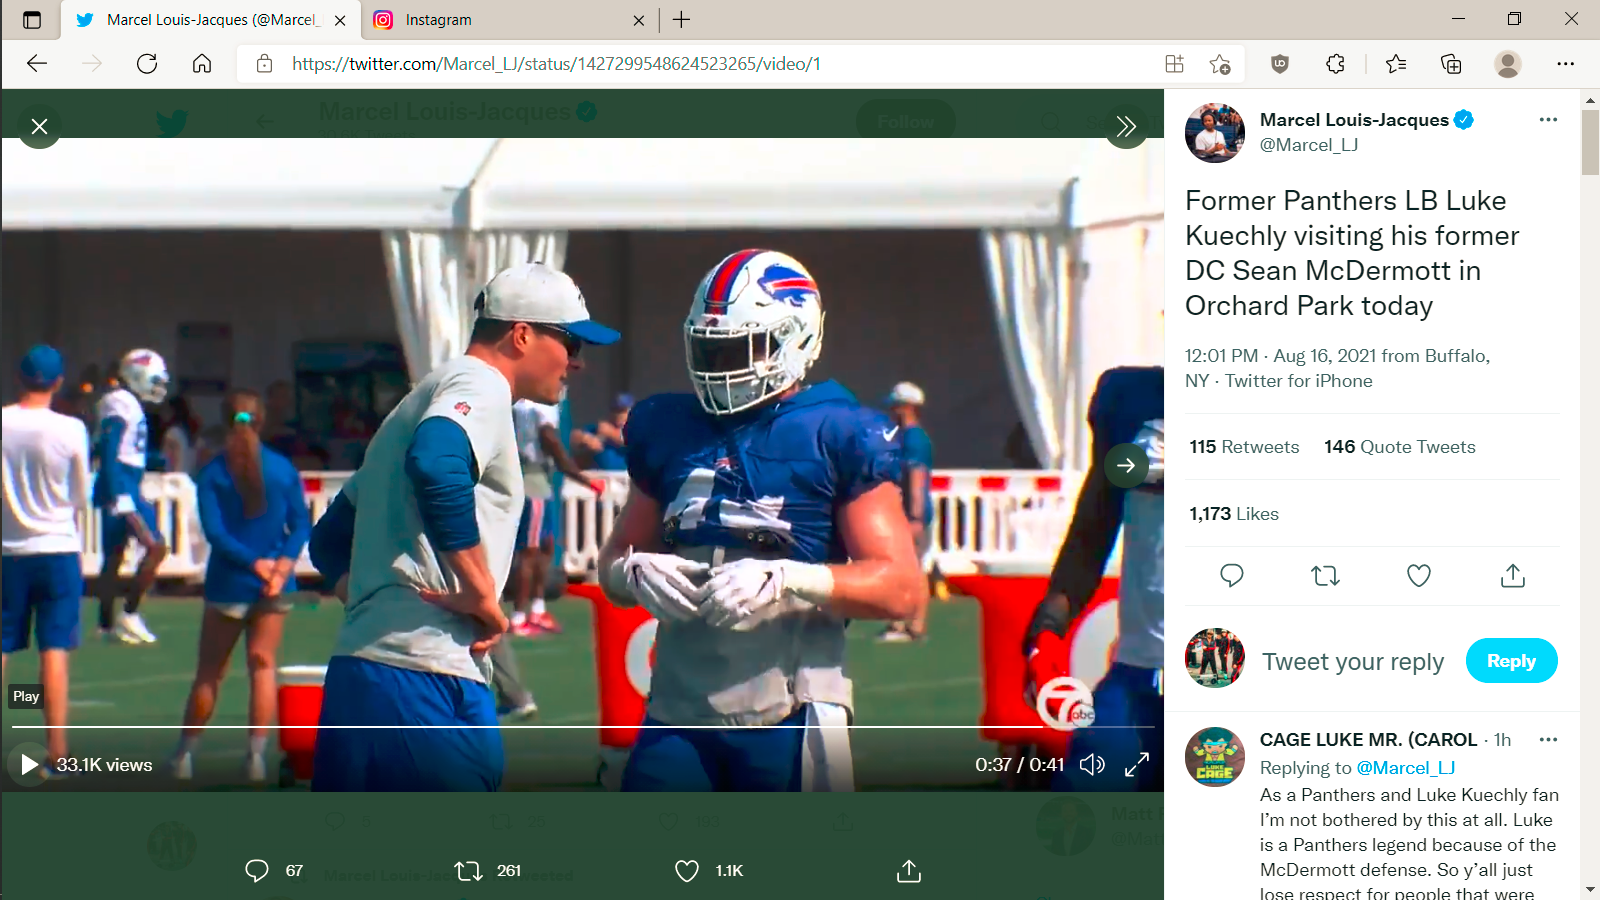This screenshot has height=900, width=1600.
Task: Close the video overlay with X button
Action: (40, 127)
